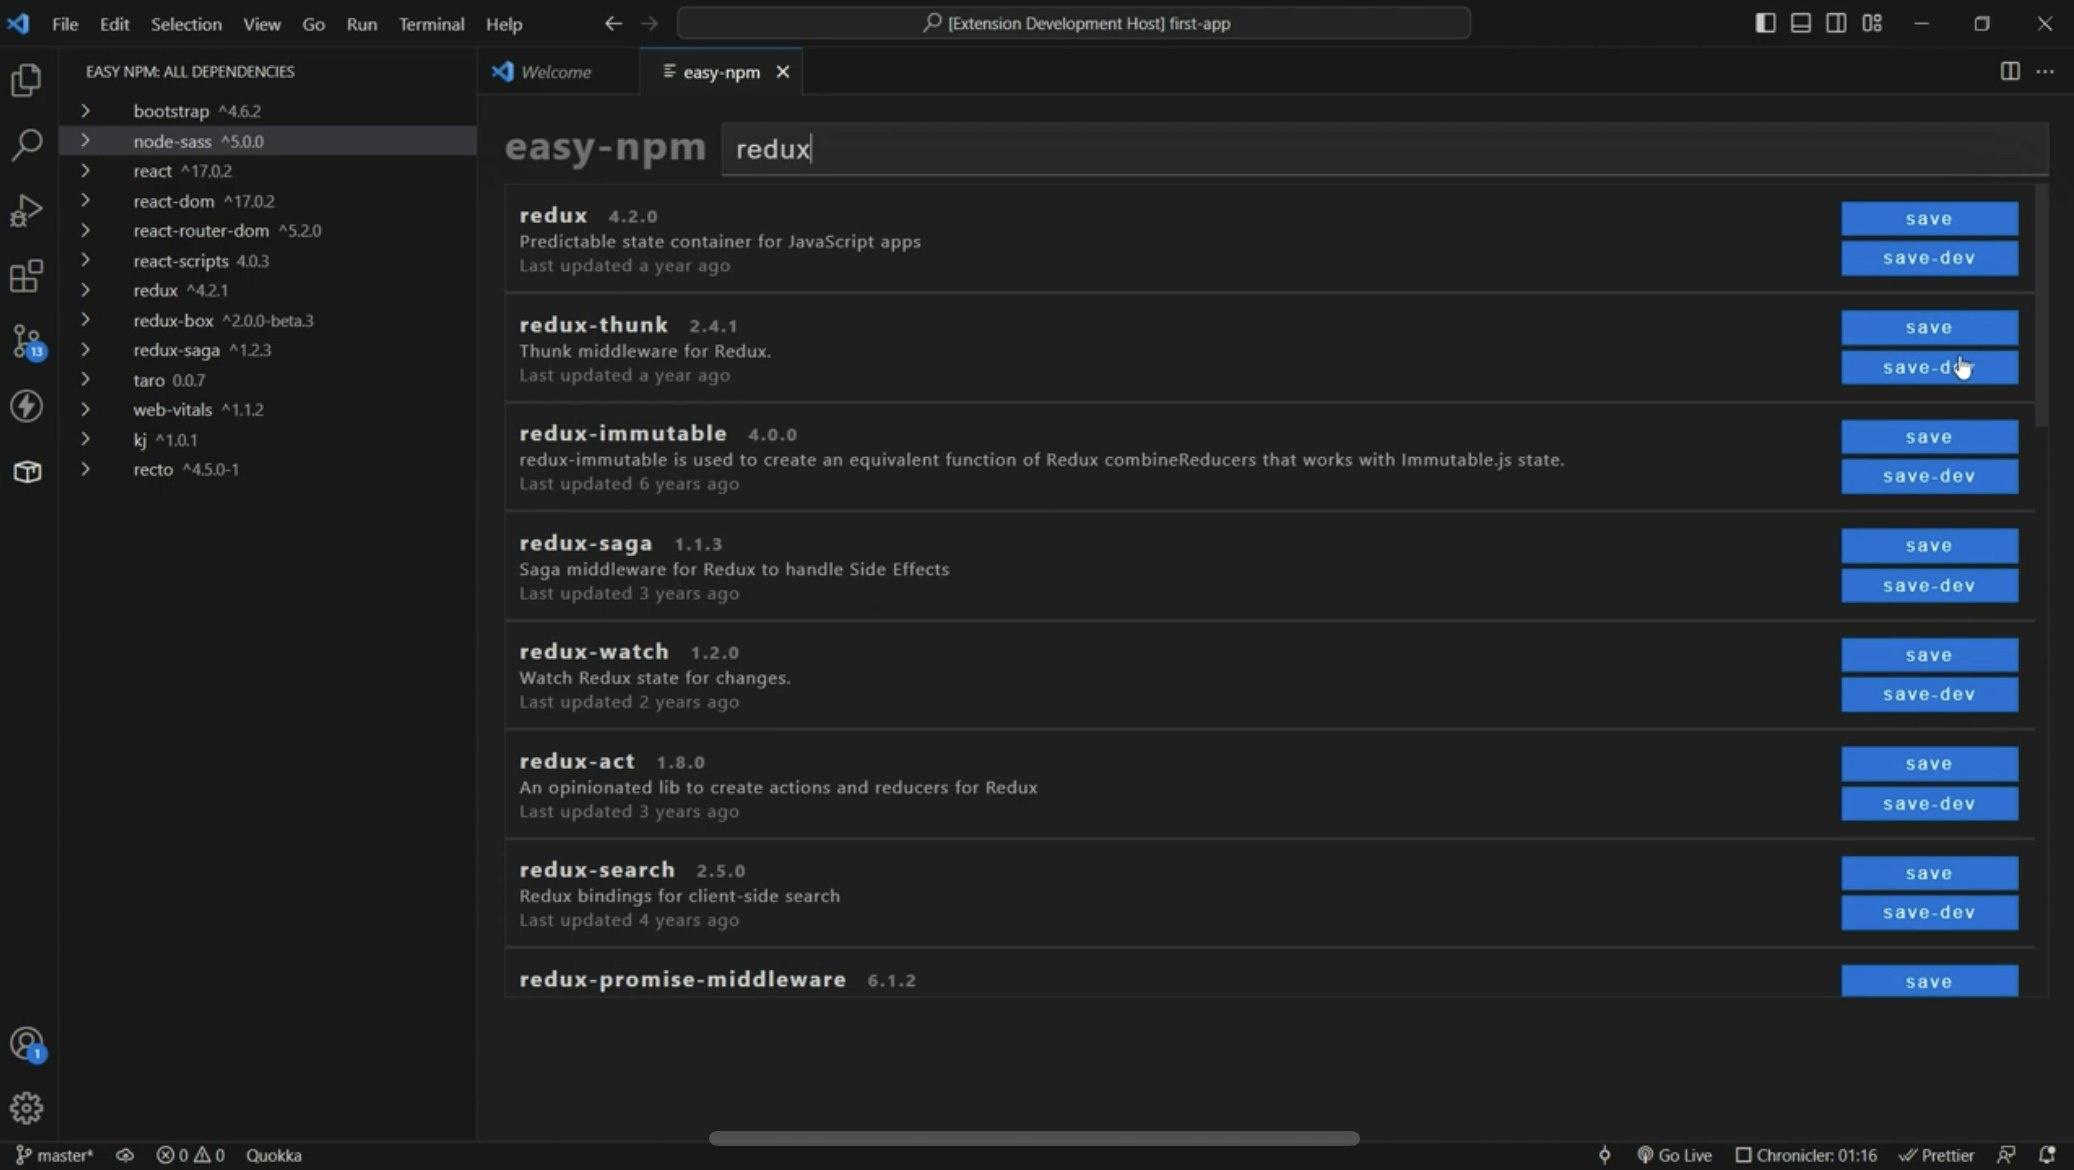
Task: Click the feedback person icon in status bar
Action: [2006, 1155]
